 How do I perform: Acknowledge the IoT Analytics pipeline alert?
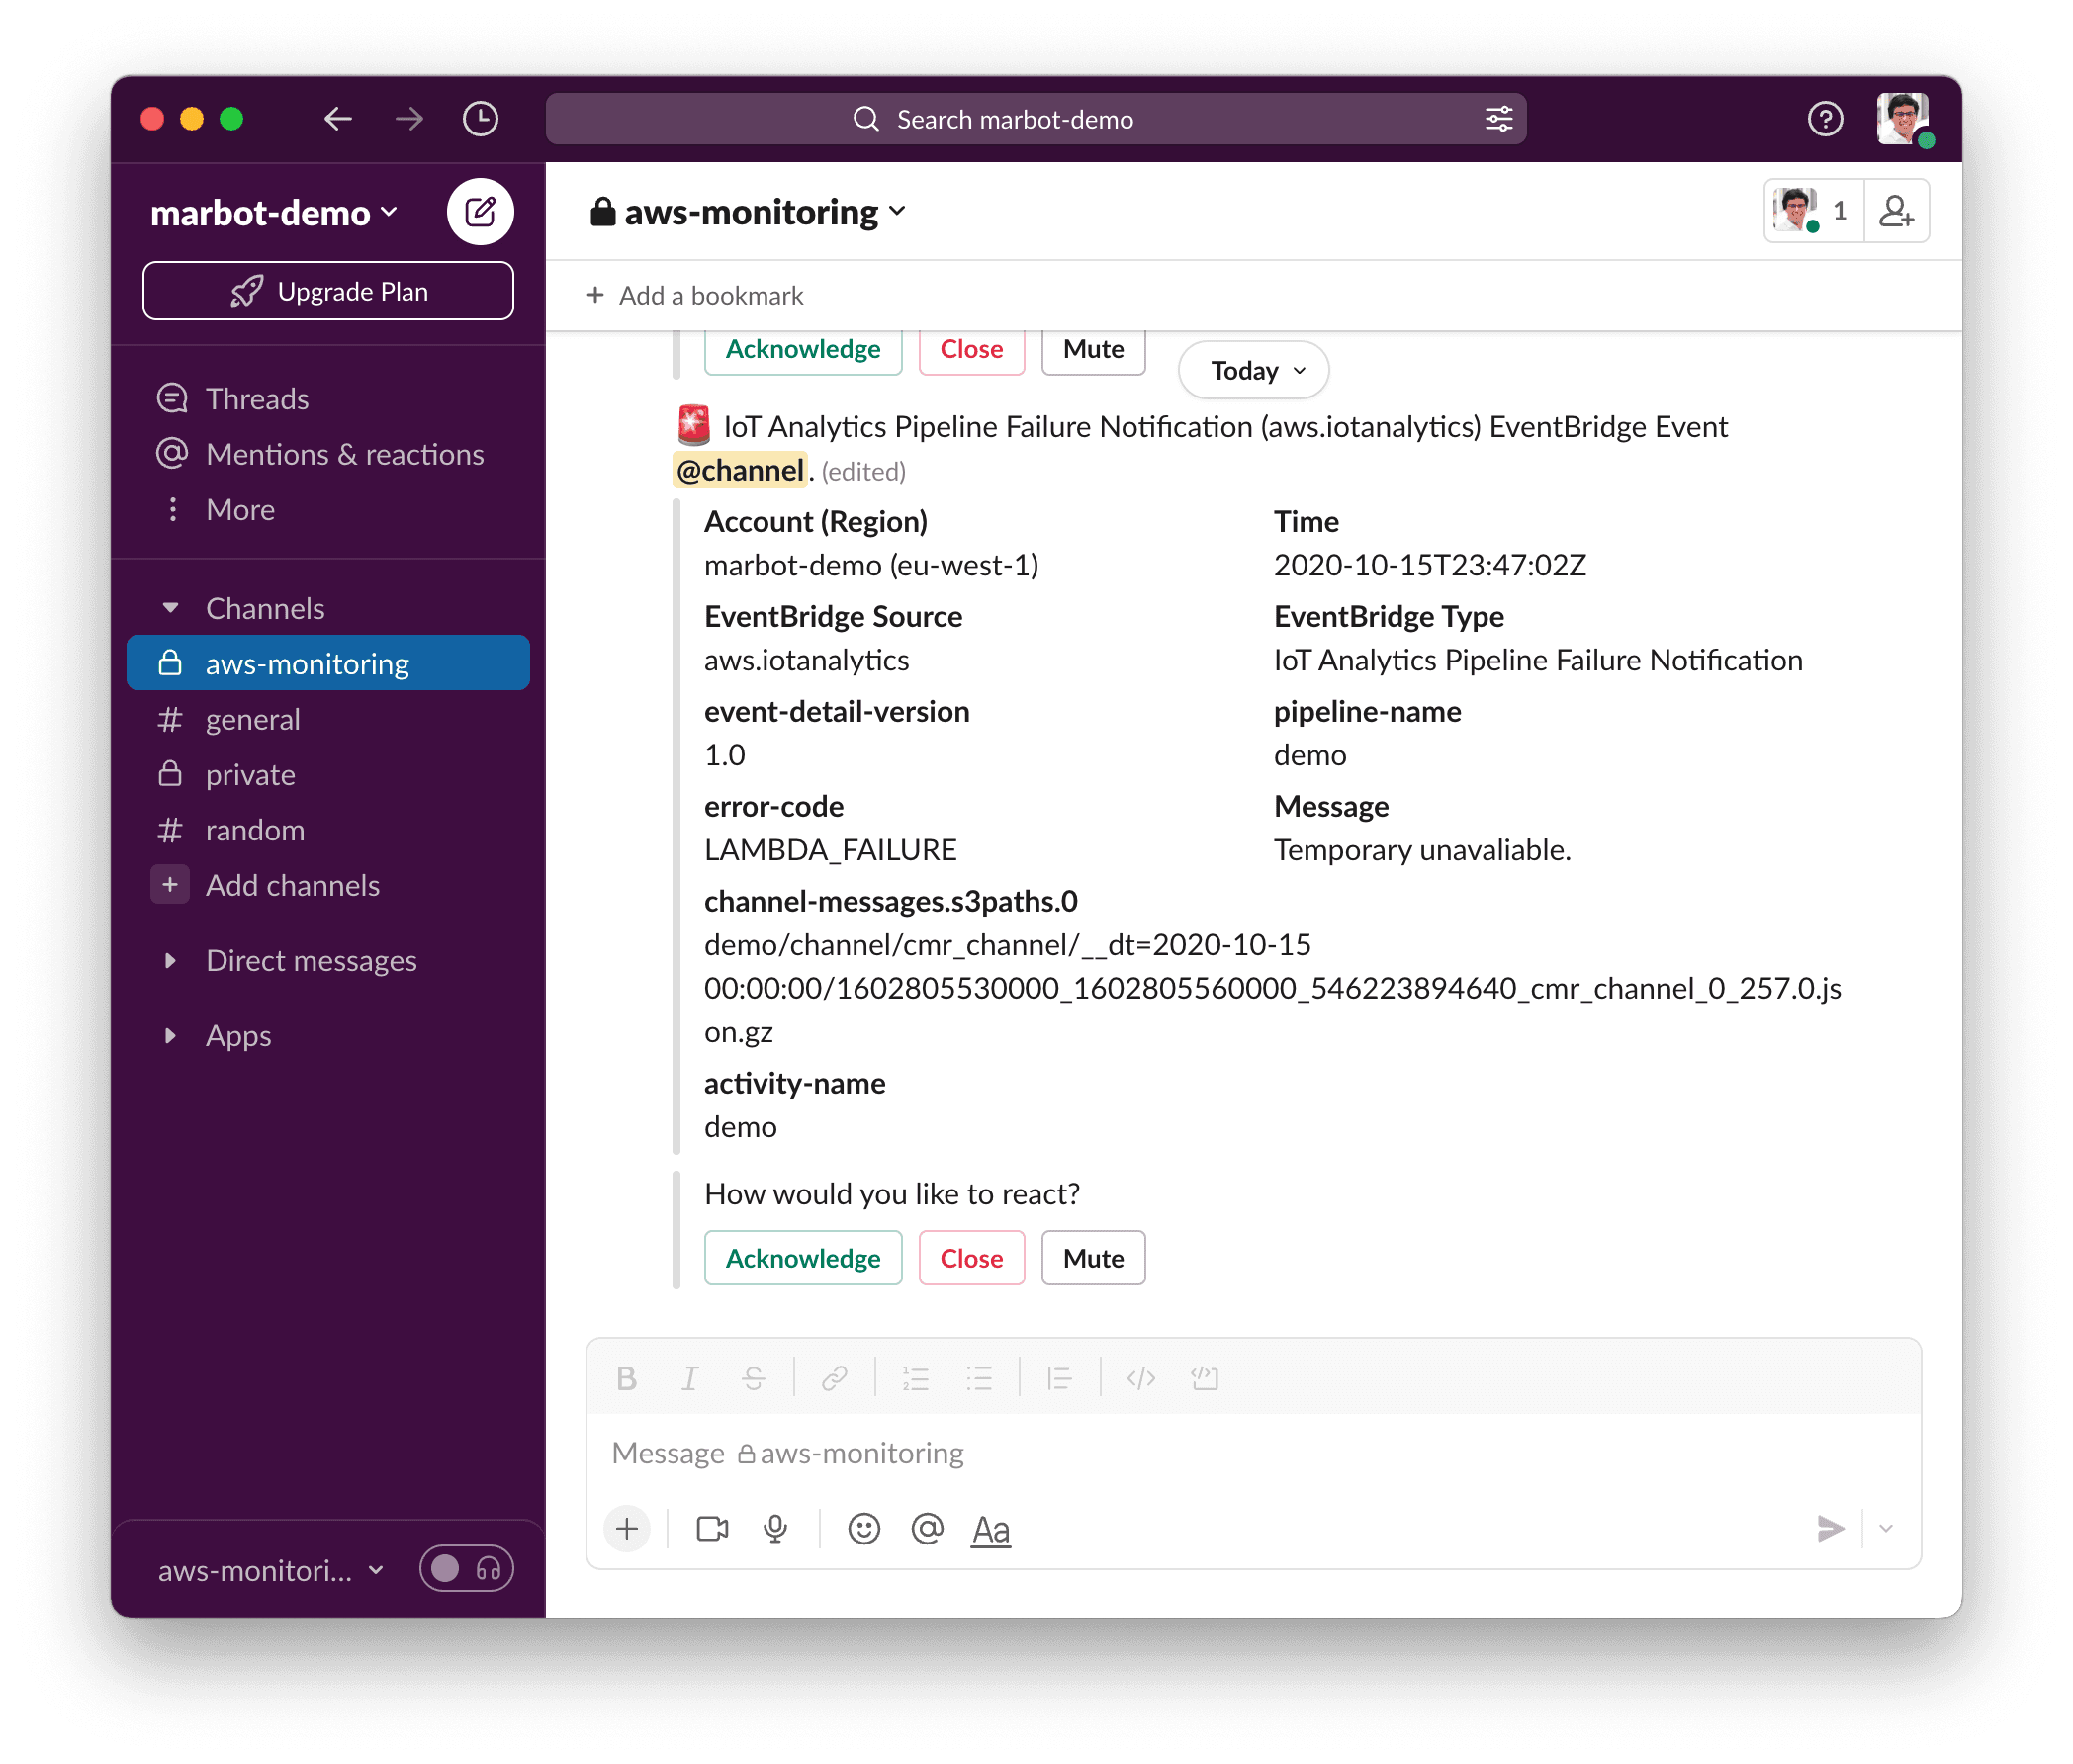(x=803, y=1258)
